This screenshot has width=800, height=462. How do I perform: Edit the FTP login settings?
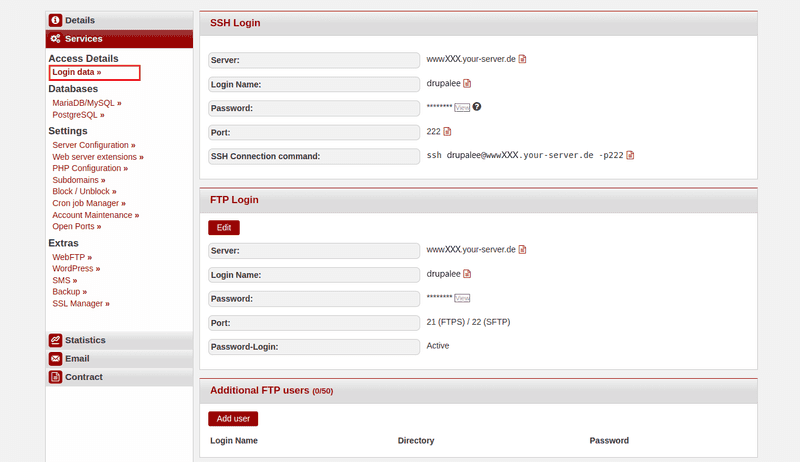click(224, 227)
